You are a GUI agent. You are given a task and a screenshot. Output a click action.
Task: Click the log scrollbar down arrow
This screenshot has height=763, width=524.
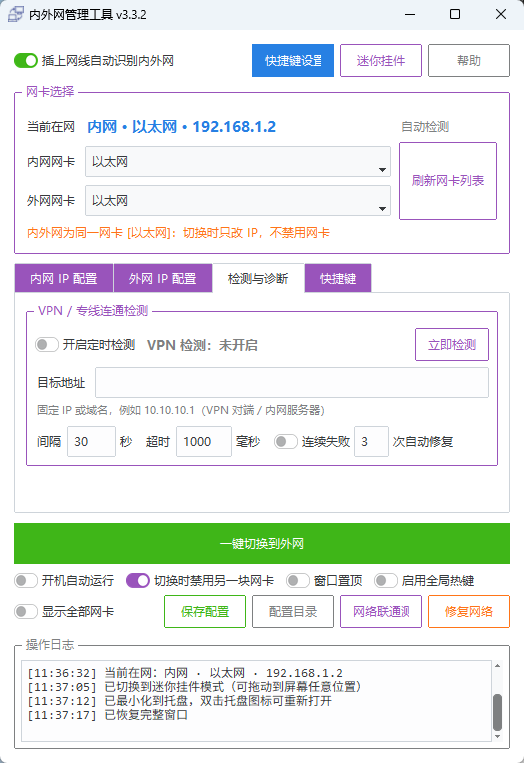(x=497, y=737)
